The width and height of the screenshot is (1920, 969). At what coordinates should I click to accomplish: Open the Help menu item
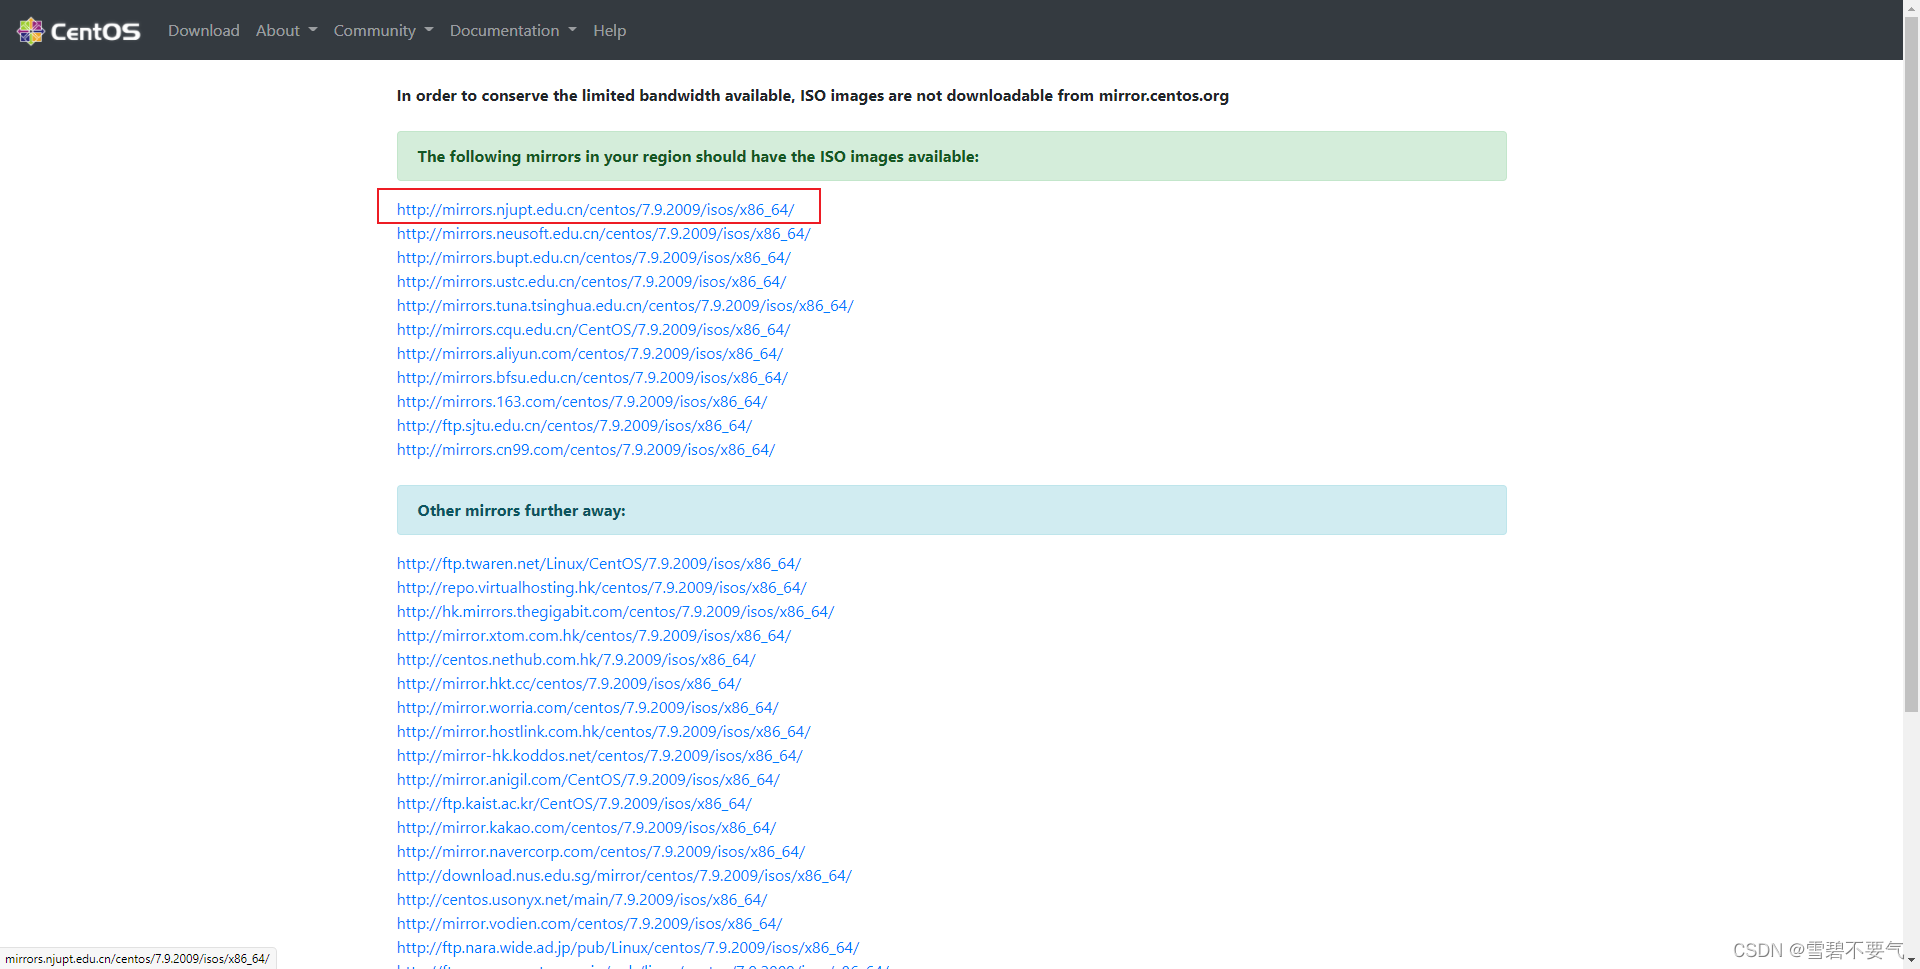[x=610, y=31]
